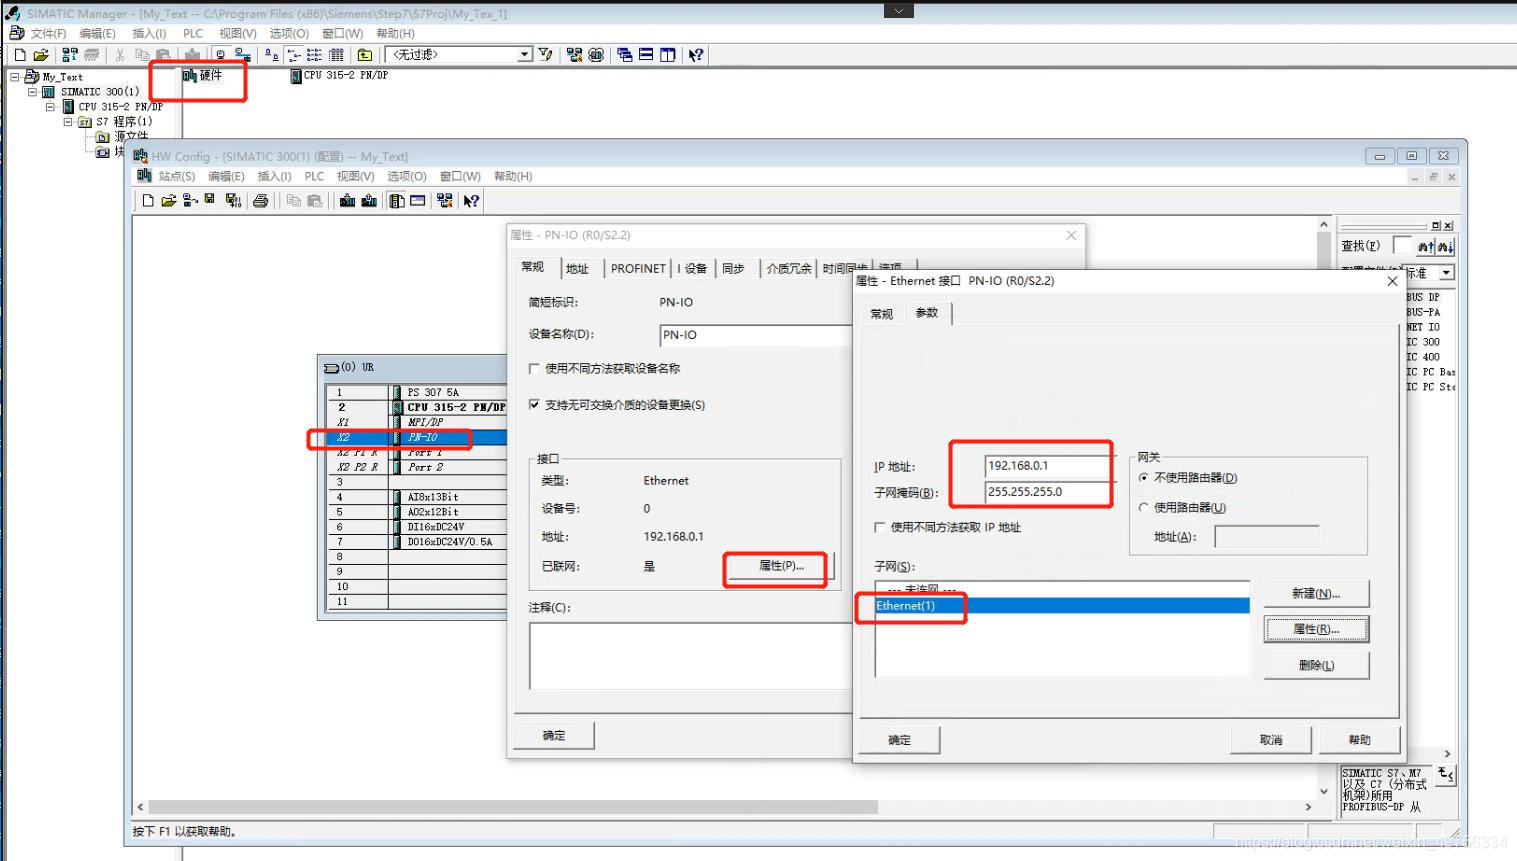Image resolution: width=1517 pixels, height=861 pixels.
Task: Collapse the My_Text project tree node
Action: 15,76
